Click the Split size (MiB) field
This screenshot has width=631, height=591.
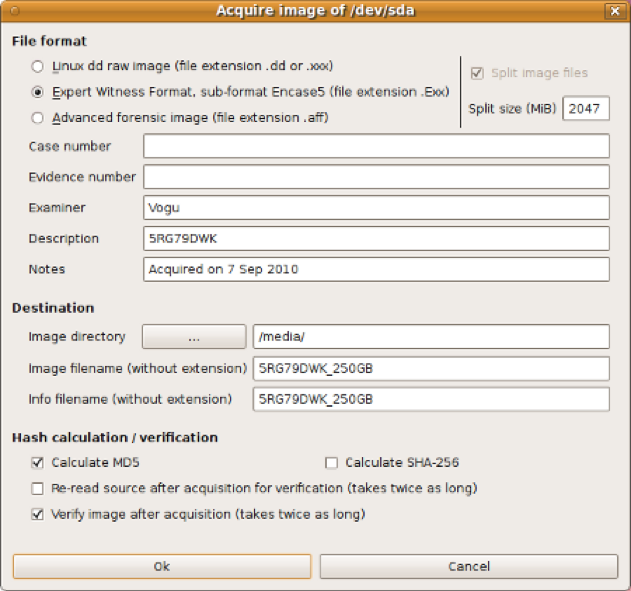coord(585,108)
